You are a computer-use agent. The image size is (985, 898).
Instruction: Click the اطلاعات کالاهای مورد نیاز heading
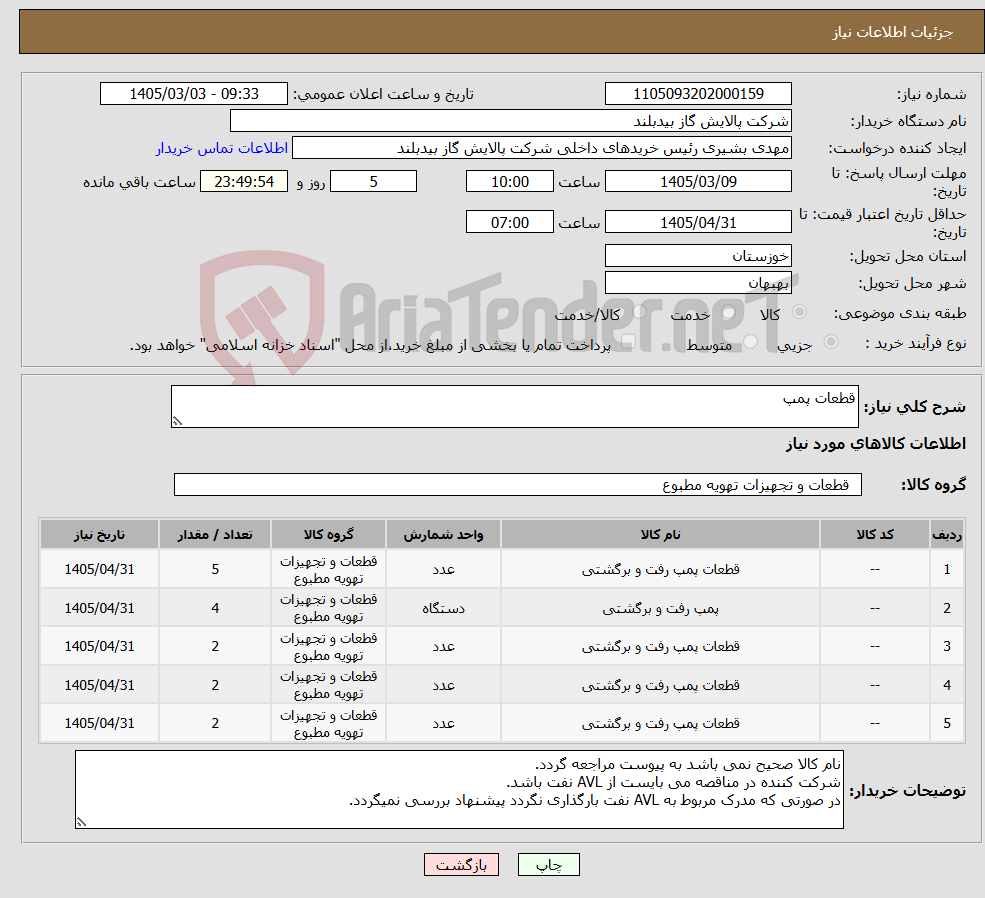[875, 444]
